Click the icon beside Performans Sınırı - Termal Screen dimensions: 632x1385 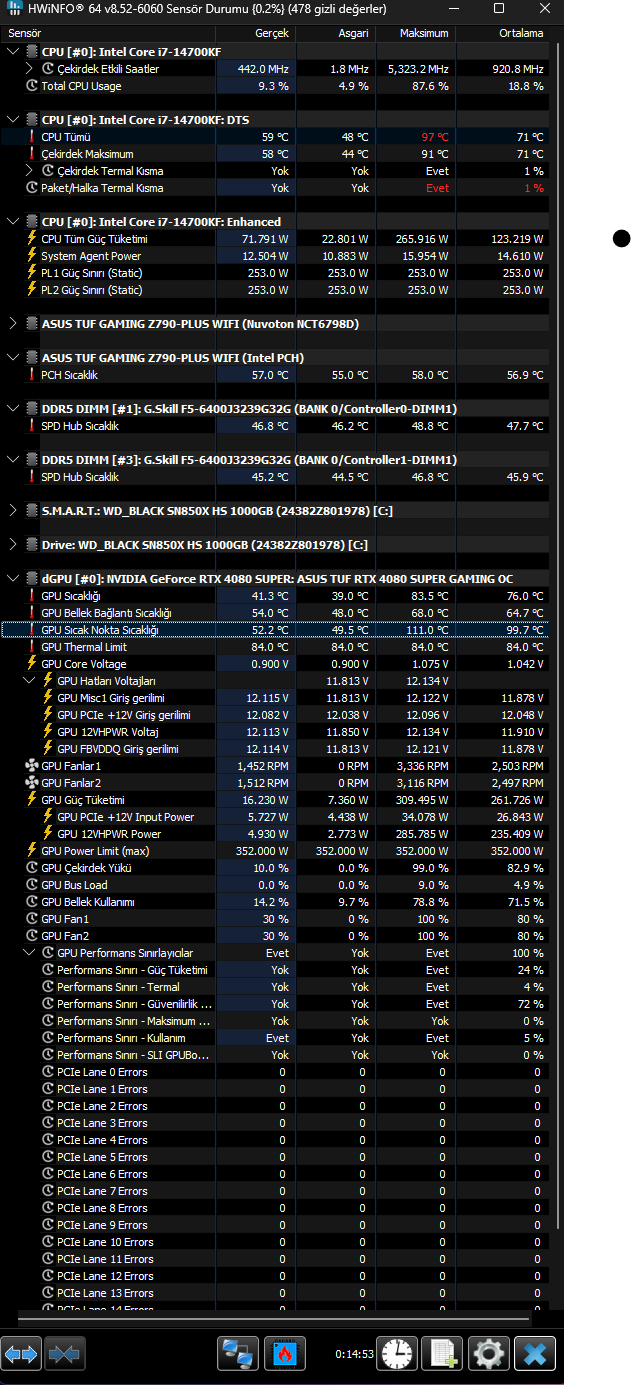coord(48,987)
